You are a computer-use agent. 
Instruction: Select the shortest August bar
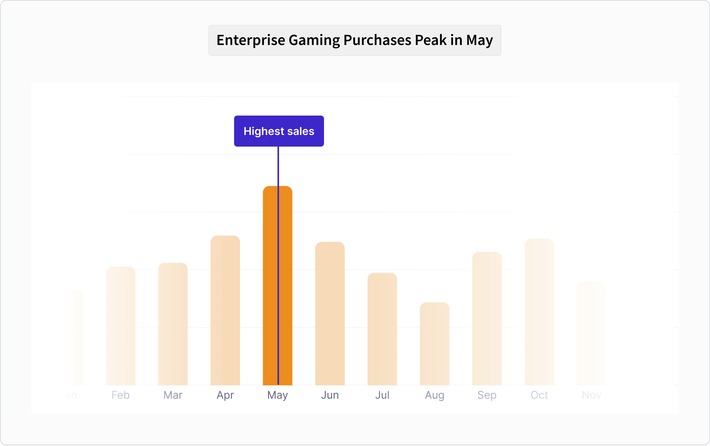point(434,343)
